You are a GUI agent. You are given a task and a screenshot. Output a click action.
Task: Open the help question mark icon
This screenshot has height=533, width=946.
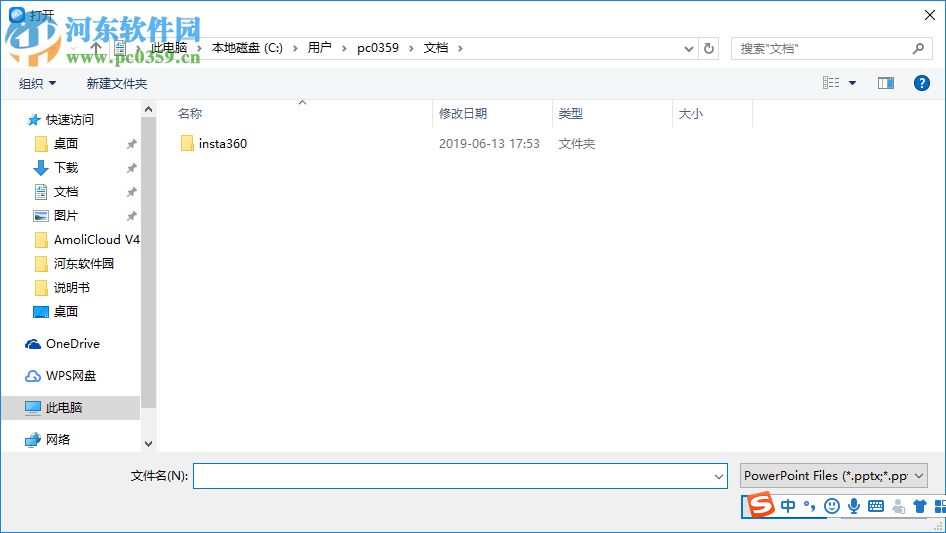[921, 83]
